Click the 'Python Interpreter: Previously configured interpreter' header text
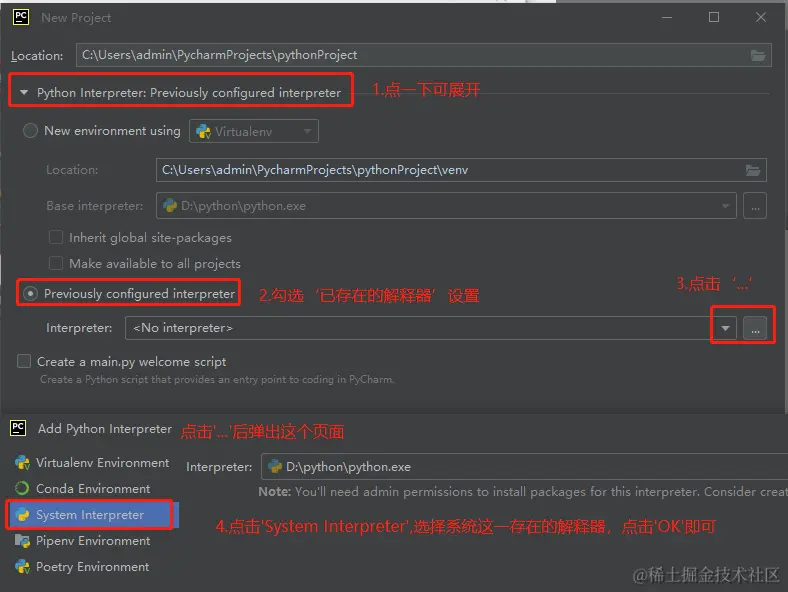 (188, 92)
